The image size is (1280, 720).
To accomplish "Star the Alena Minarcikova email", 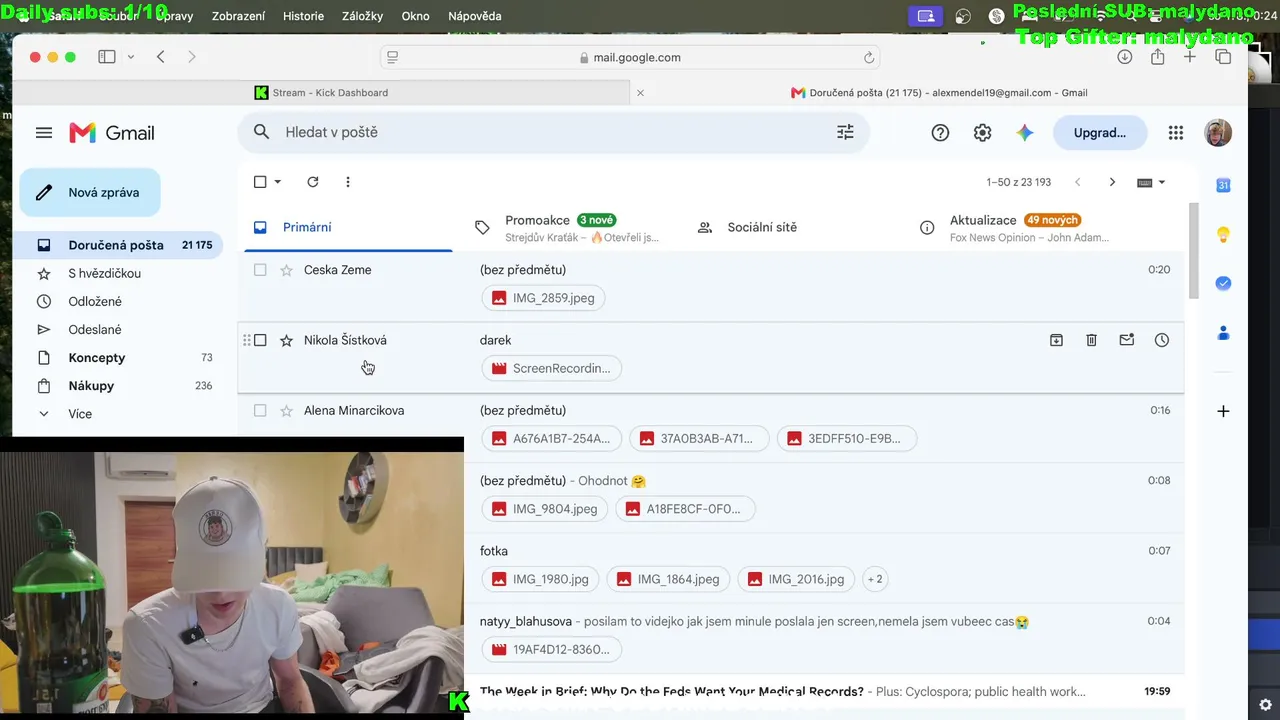I will pyautogui.click(x=287, y=410).
